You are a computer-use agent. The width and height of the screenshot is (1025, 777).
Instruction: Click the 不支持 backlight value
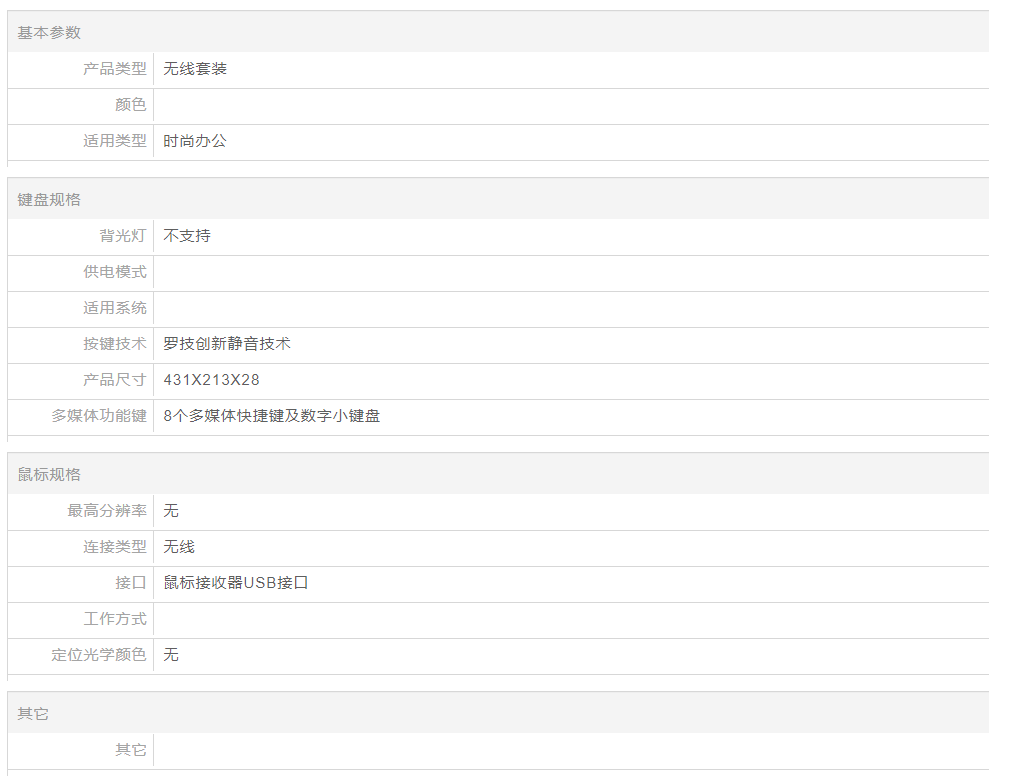coord(187,236)
